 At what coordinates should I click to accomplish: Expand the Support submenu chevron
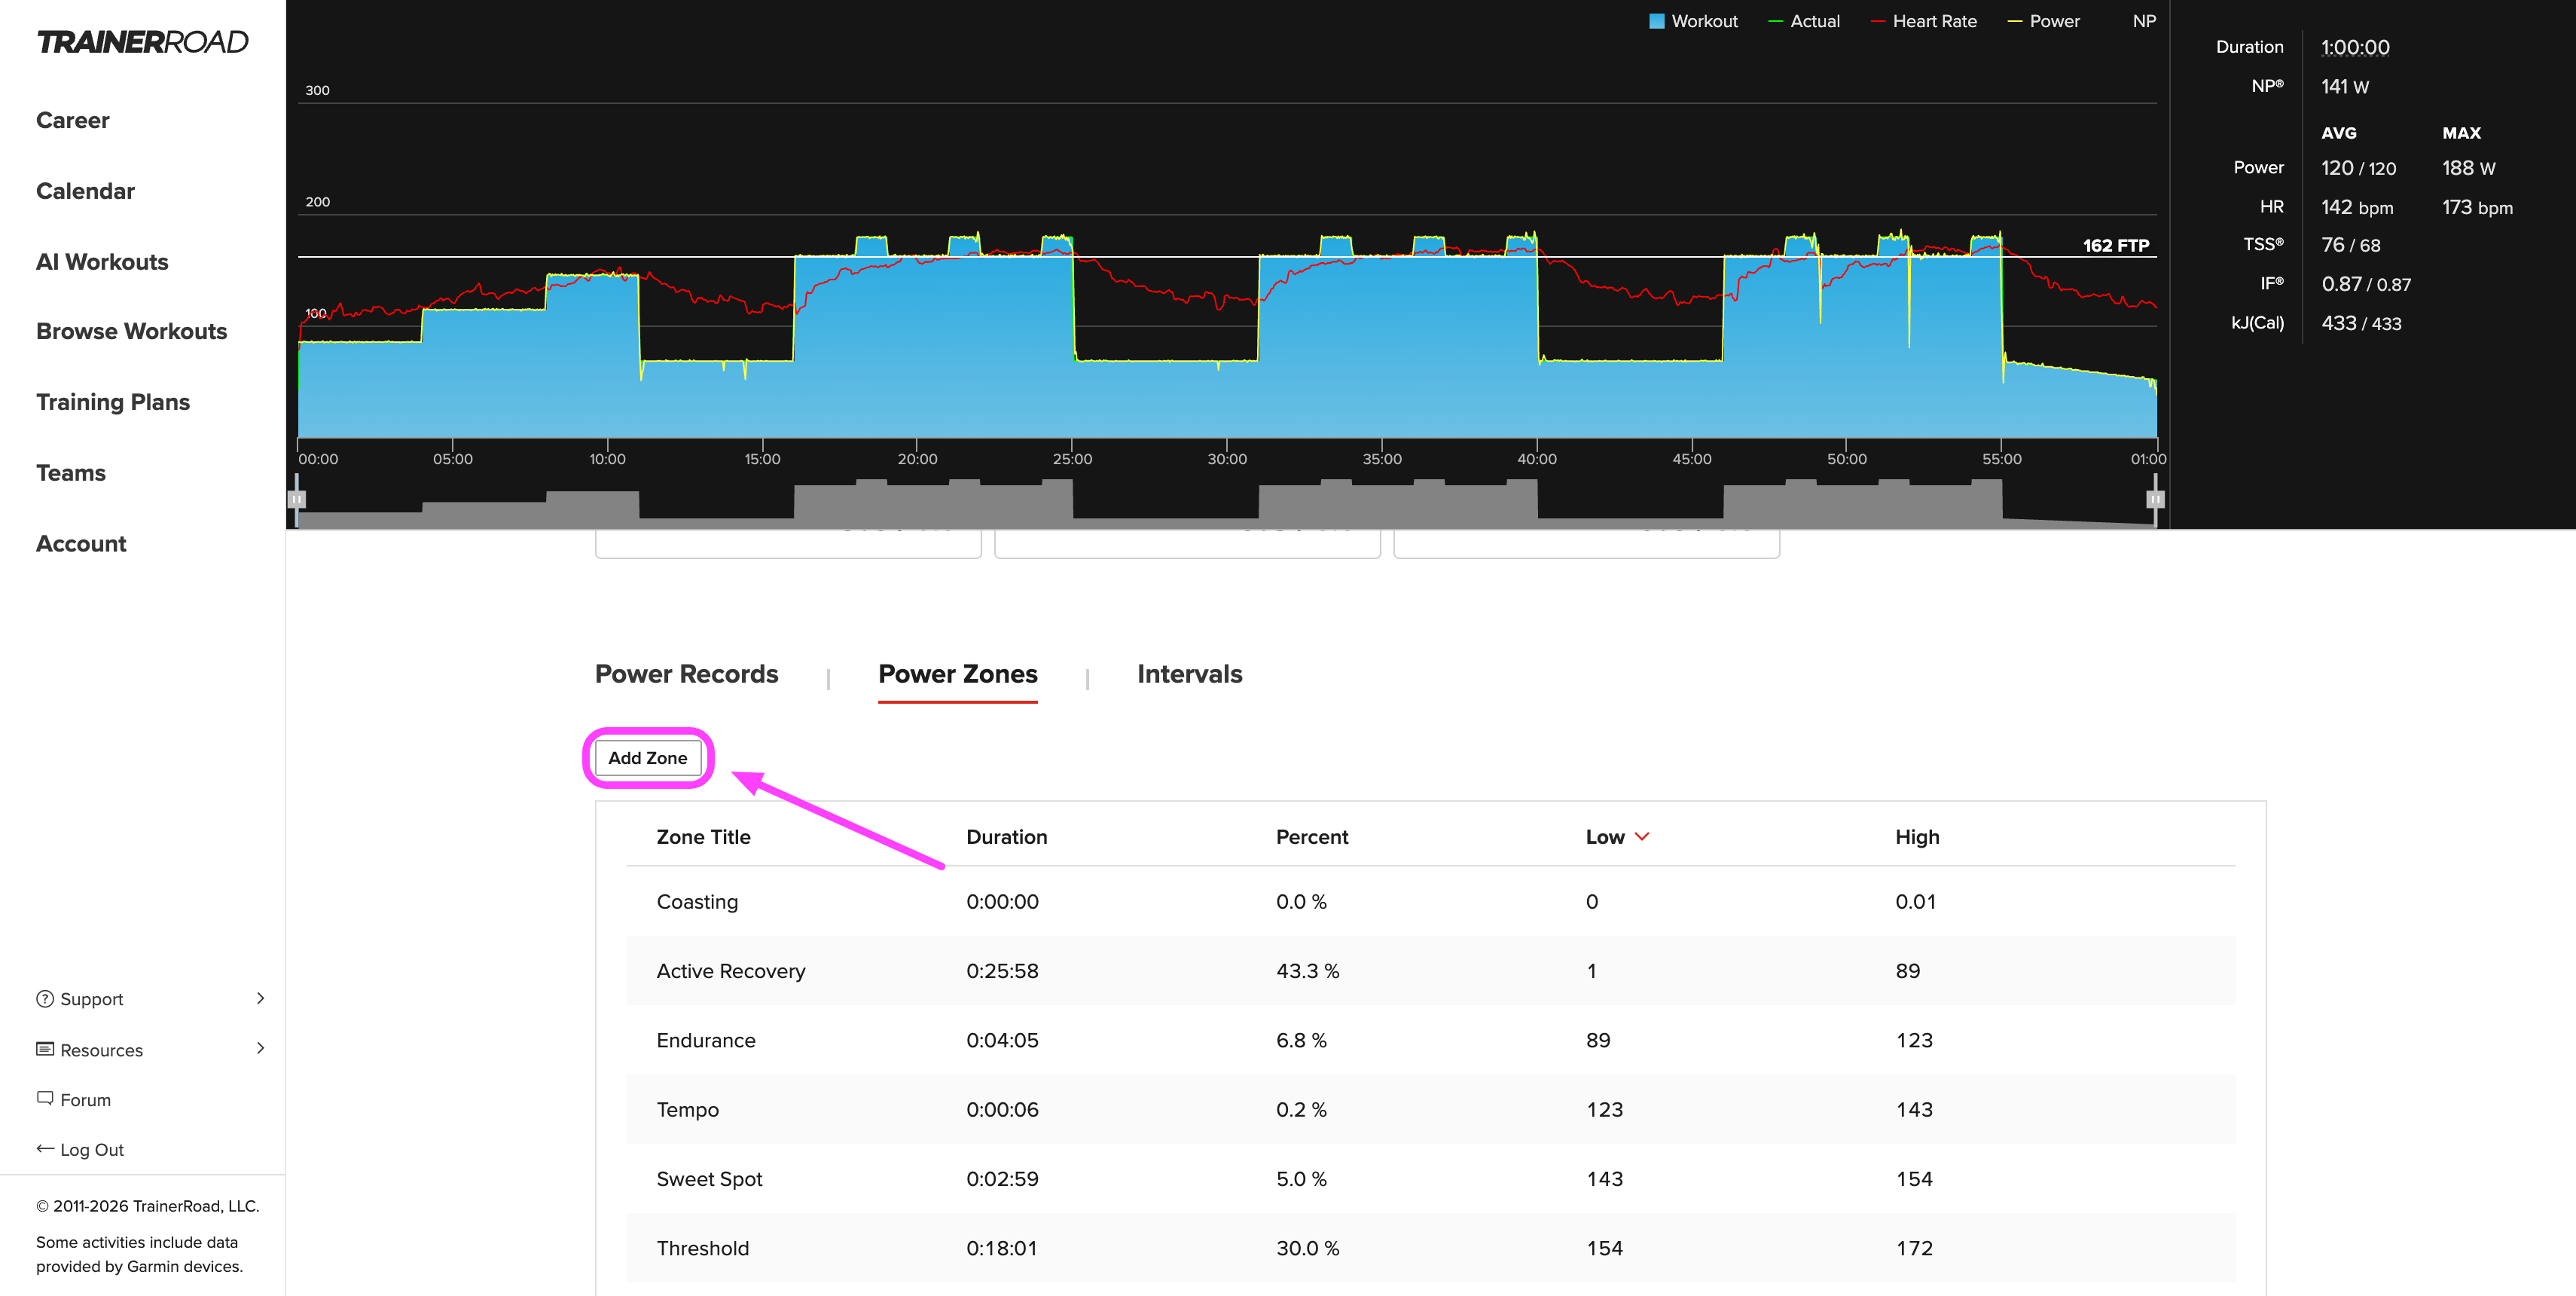pyautogui.click(x=260, y=998)
